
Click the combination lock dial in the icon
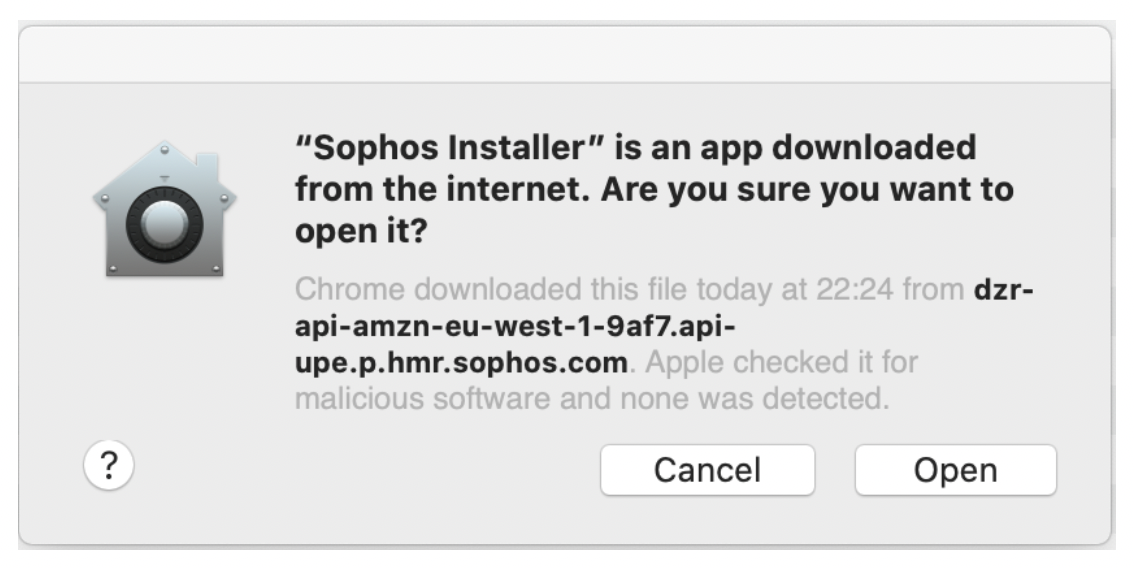(x=164, y=225)
